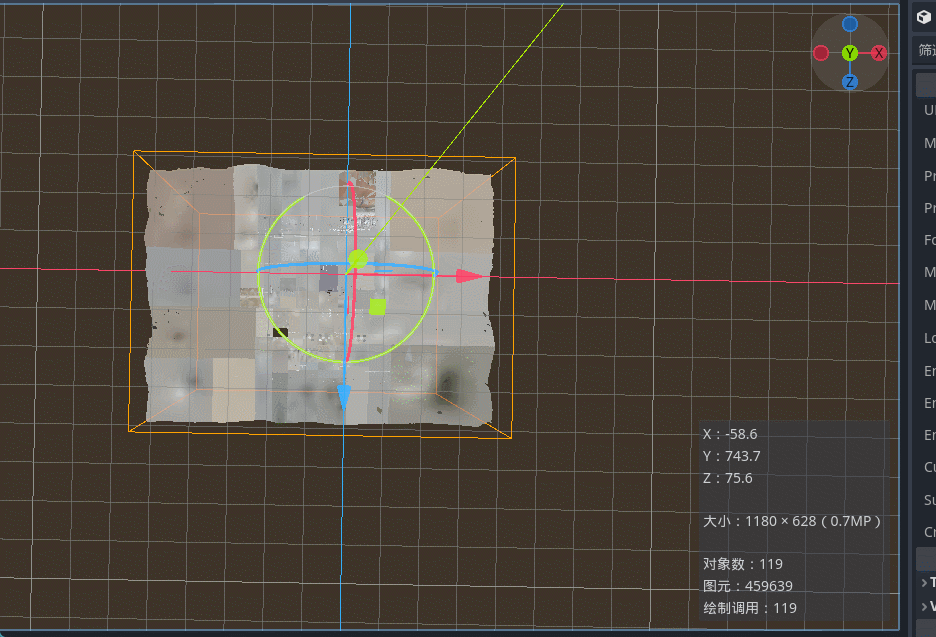Click the green center dot of transform gizmo
The image size is (936, 637).
click(x=358, y=260)
